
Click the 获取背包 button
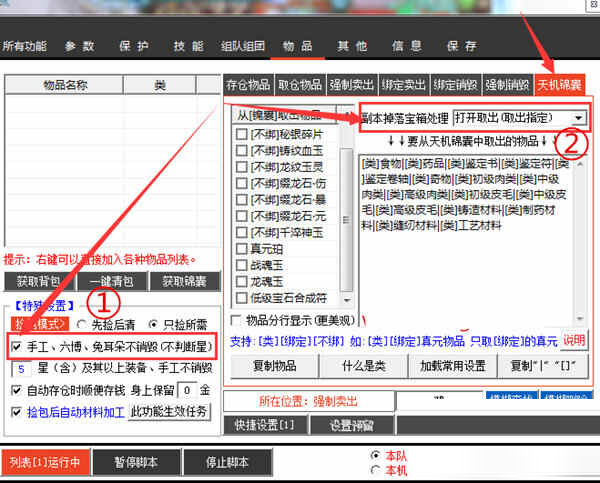(x=39, y=282)
